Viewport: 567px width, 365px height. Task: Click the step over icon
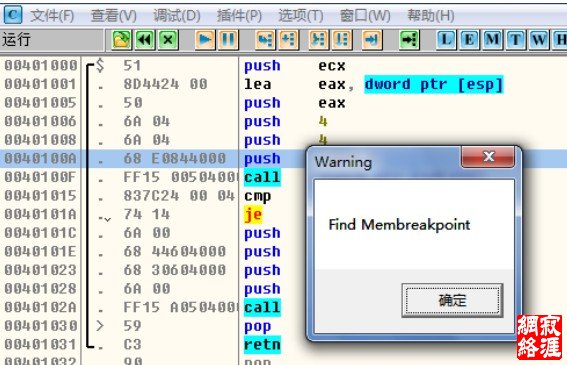coord(289,39)
